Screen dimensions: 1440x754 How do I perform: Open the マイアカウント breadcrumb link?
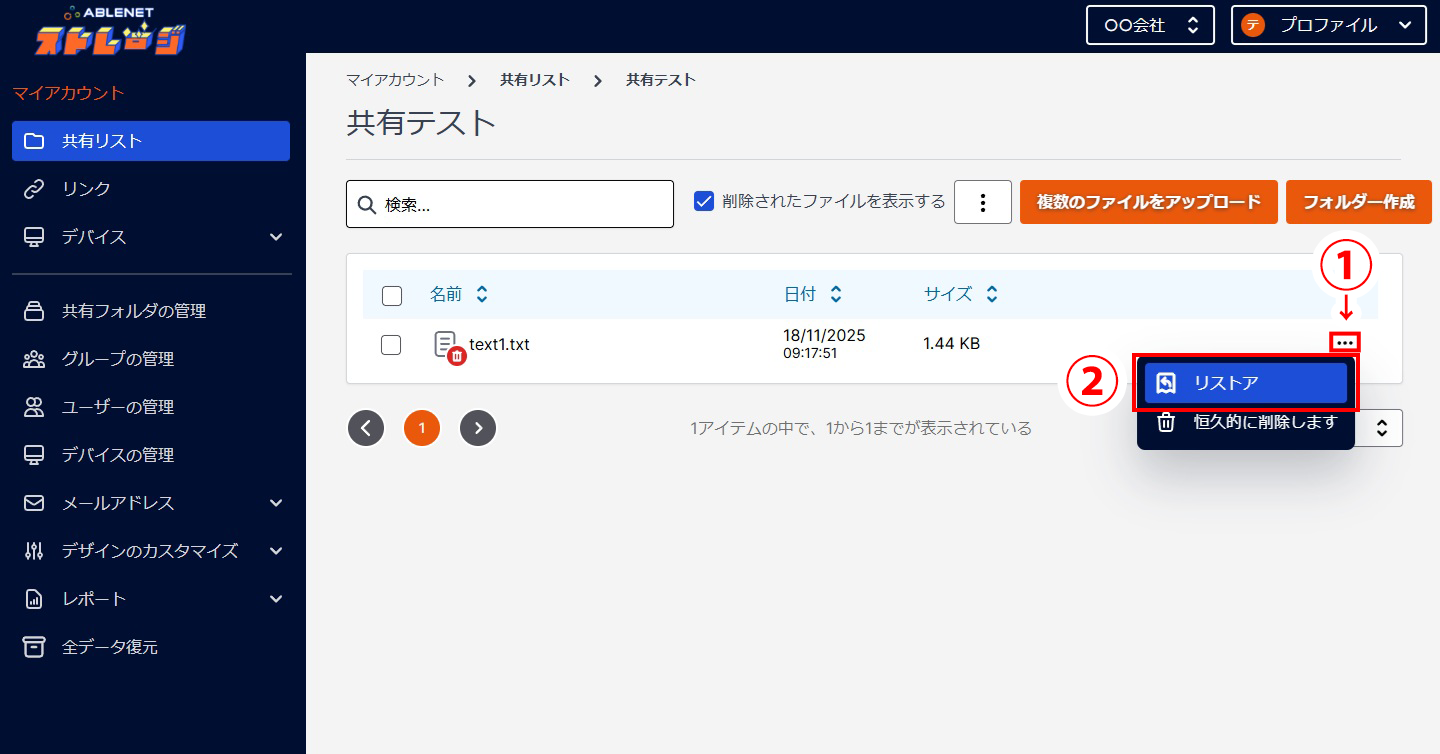click(395, 79)
